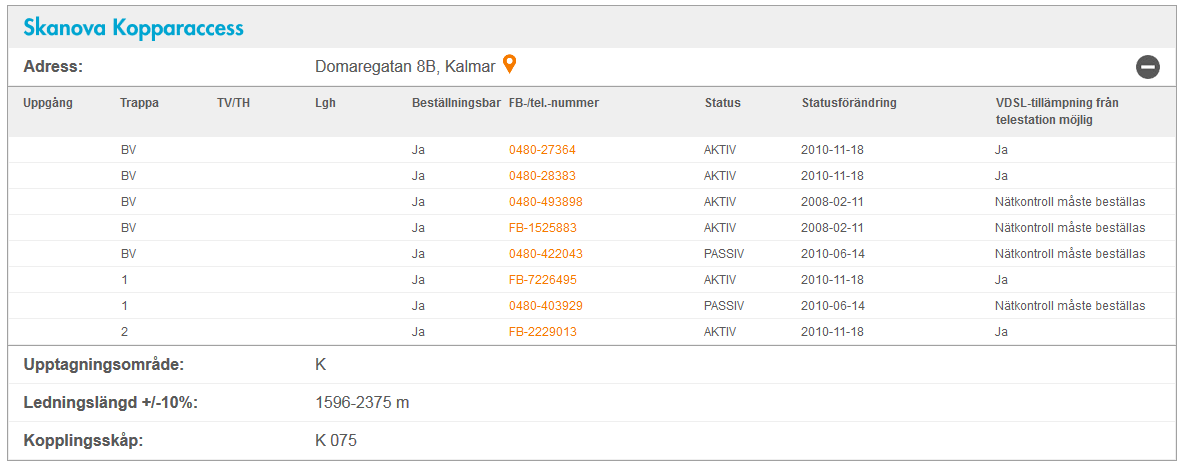Screen dimensions: 1183x468
Task: Select PASSIV status for 0480-403929
Action: tap(724, 306)
